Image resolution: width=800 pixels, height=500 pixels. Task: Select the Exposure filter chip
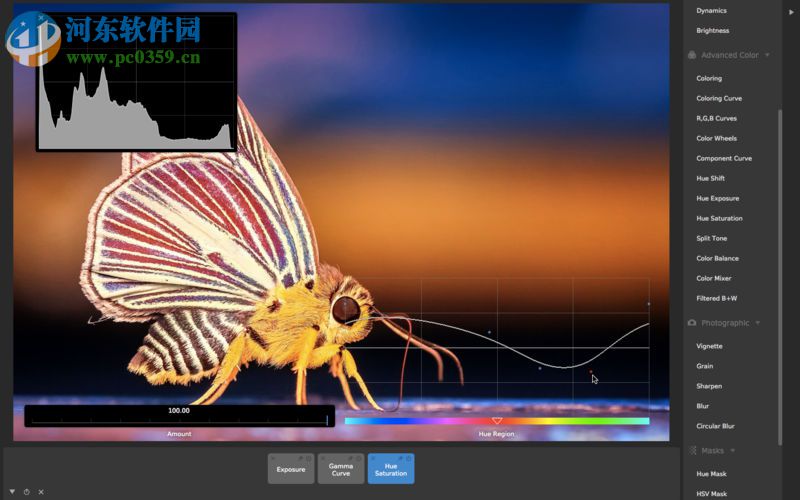291,468
